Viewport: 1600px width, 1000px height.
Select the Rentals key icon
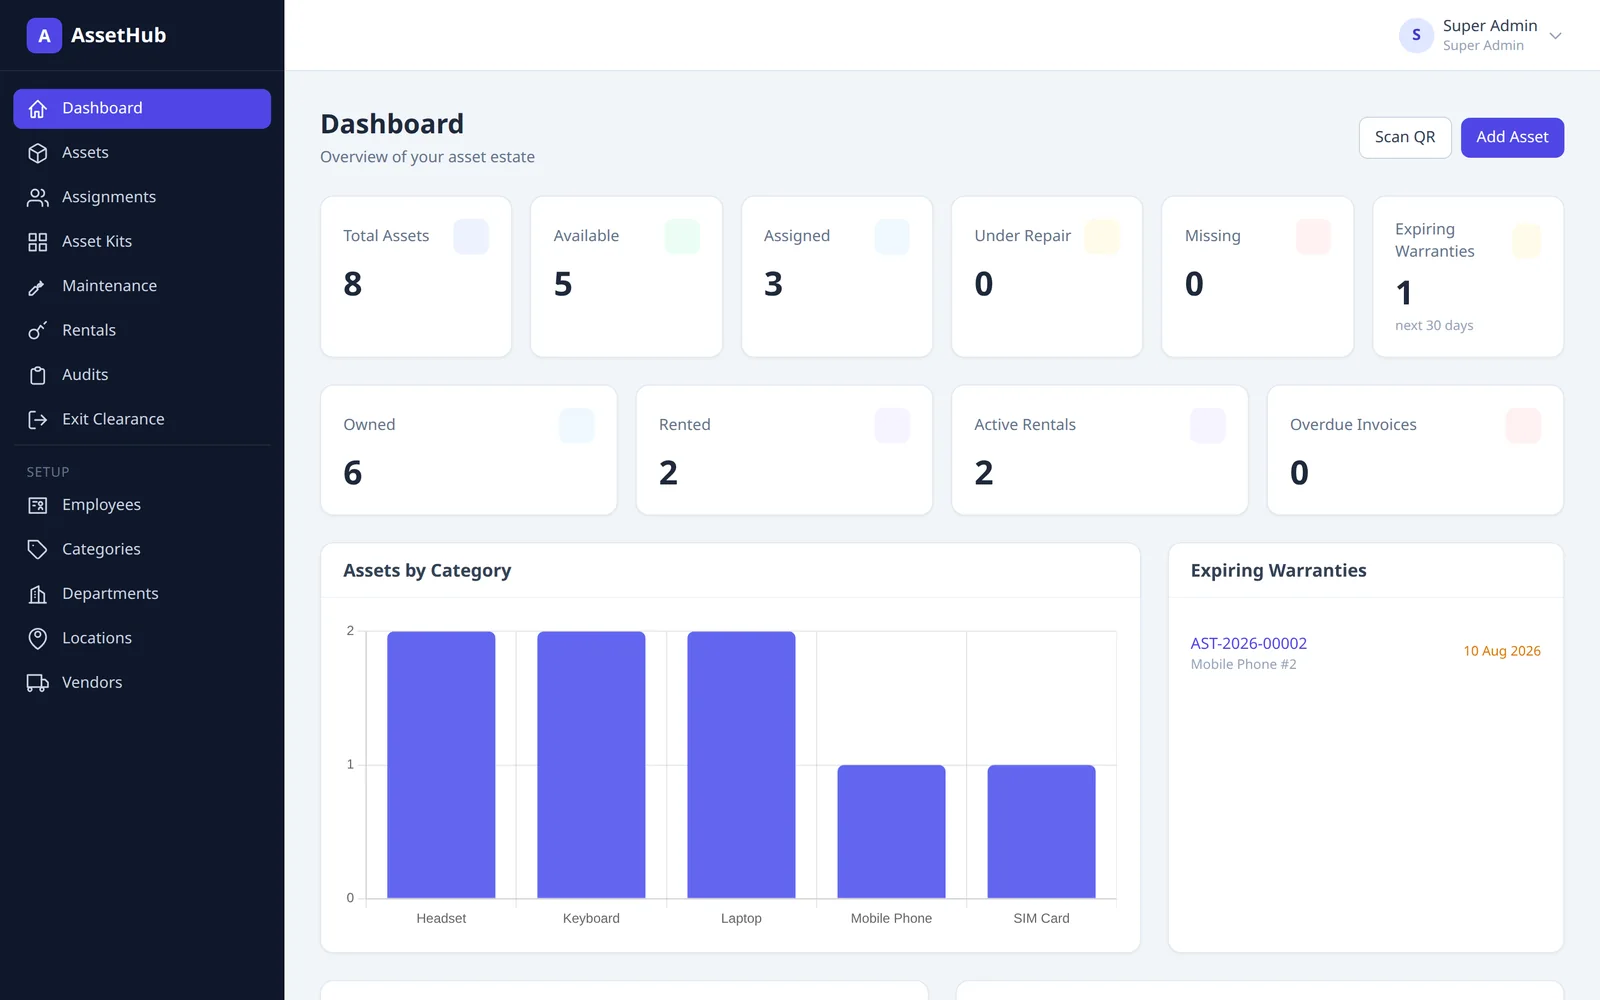click(x=38, y=330)
